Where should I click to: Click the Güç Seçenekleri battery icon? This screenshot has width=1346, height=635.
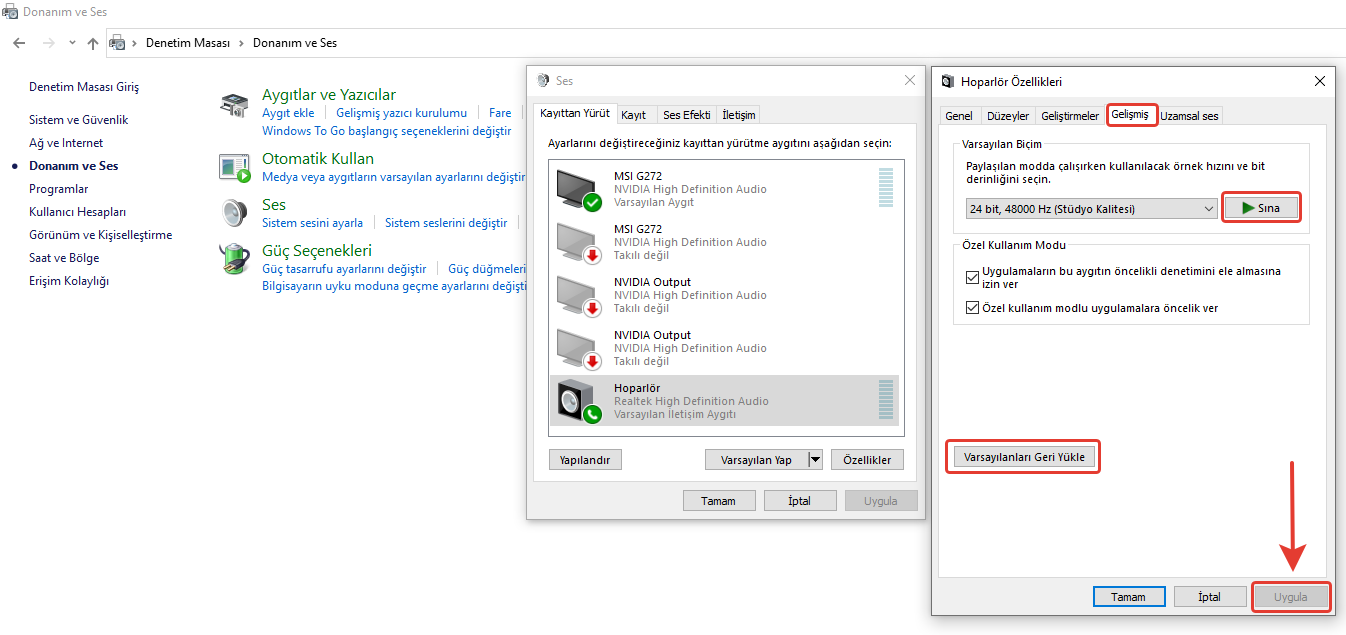pos(234,259)
